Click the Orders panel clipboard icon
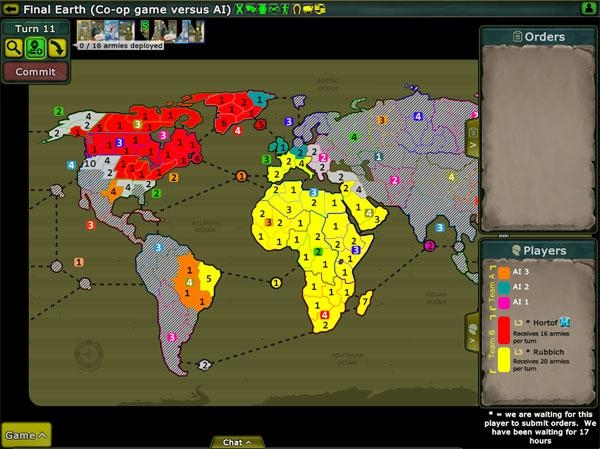The width and height of the screenshot is (600, 449). [518, 37]
